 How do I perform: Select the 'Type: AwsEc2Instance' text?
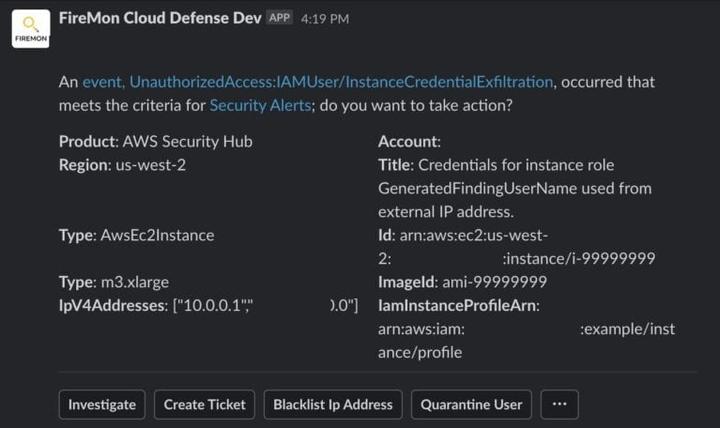point(136,235)
